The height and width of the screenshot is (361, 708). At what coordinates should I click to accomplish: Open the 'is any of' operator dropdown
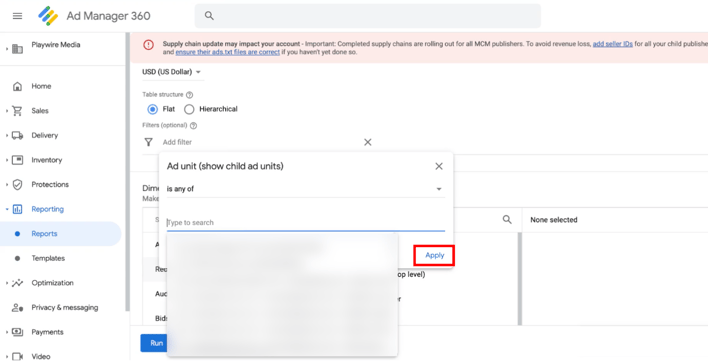(x=306, y=189)
